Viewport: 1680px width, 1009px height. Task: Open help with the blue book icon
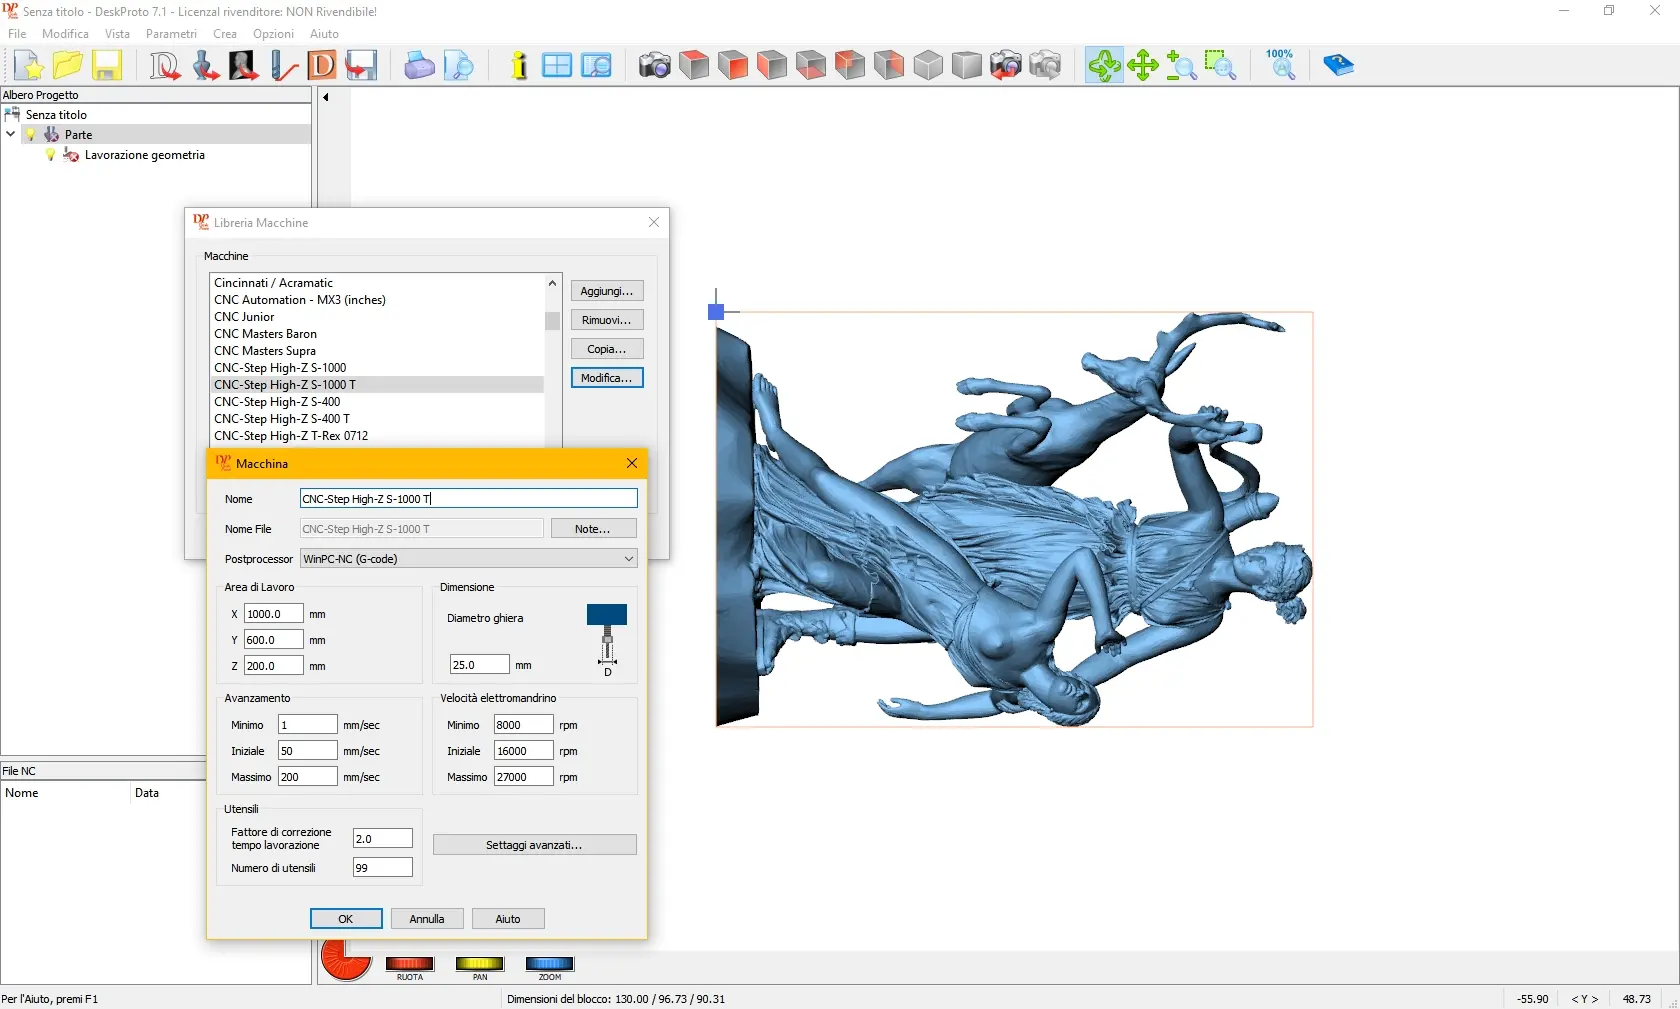coord(1338,65)
